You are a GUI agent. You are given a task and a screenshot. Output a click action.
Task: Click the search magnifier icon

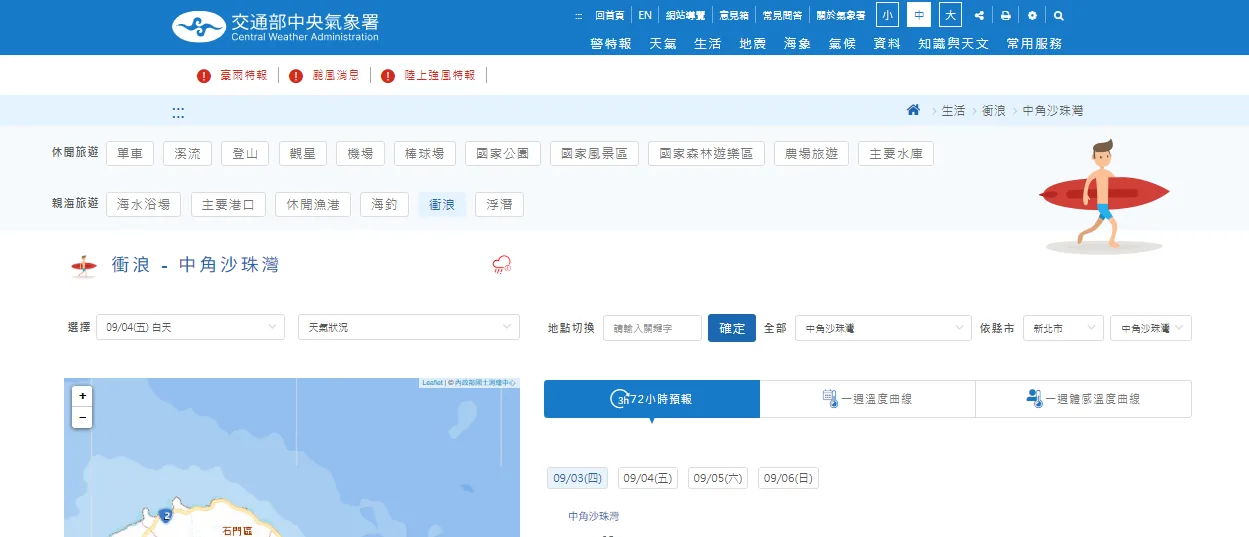pyautogui.click(x=1059, y=16)
